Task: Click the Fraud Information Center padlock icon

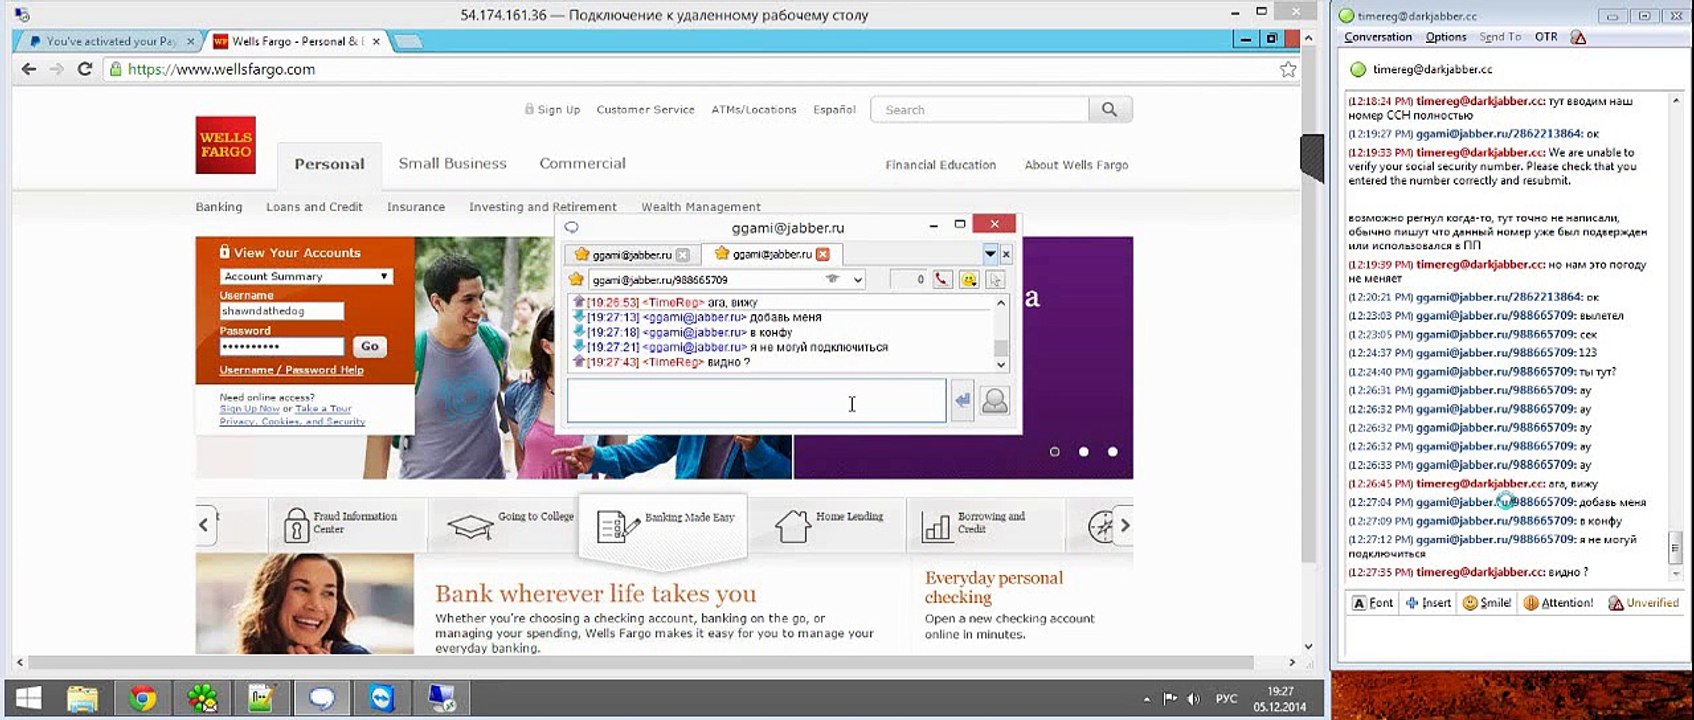Action: coord(296,524)
